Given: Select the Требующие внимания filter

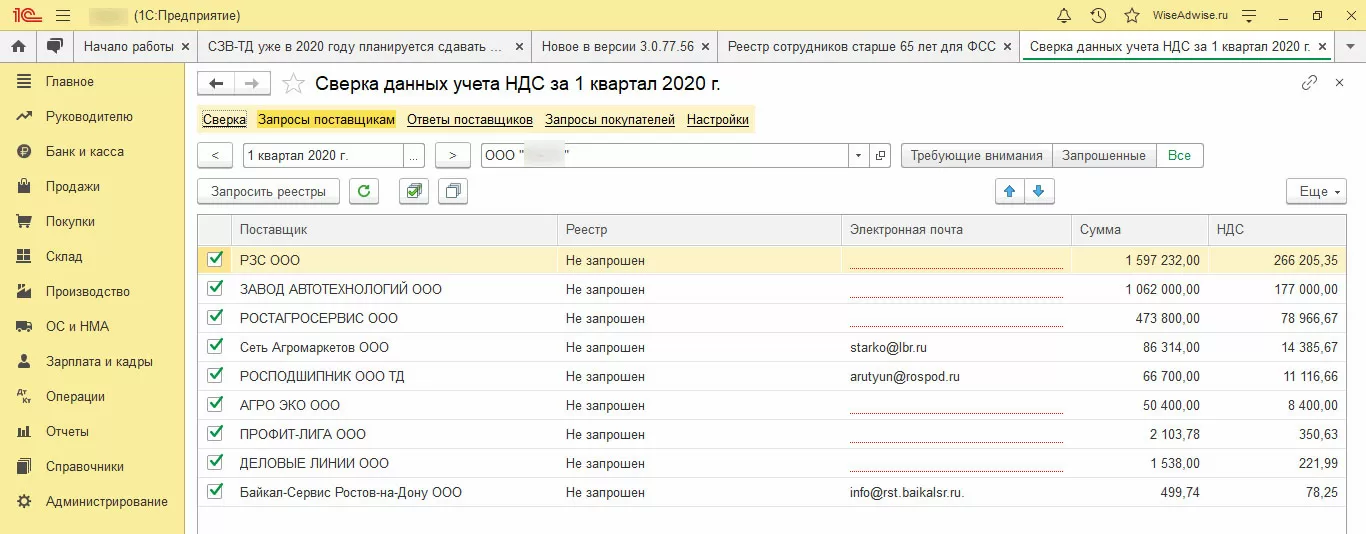Looking at the screenshot, I should [977, 156].
